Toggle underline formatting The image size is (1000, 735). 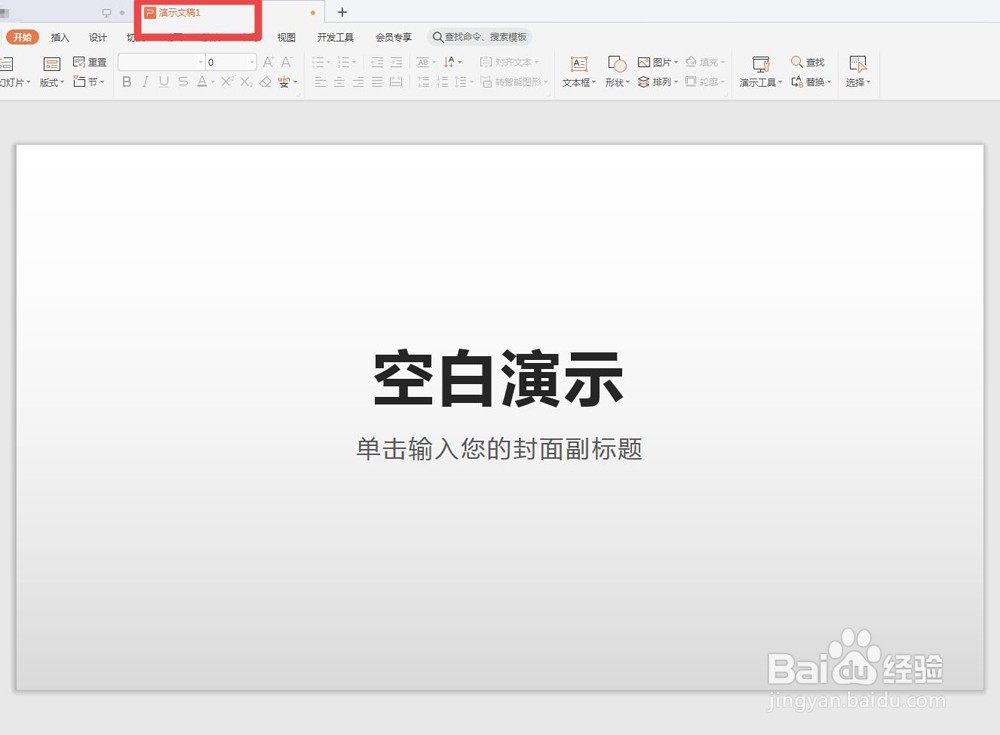164,82
